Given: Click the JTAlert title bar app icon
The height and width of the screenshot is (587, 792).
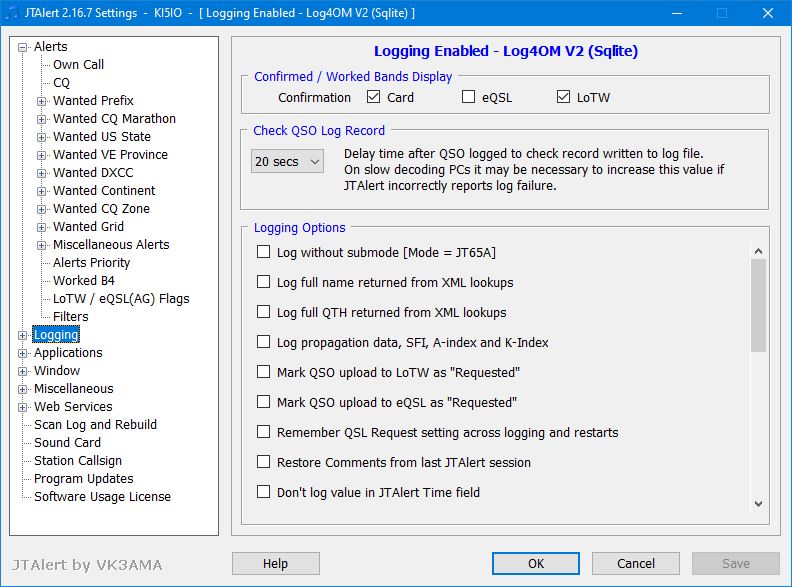Looking at the screenshot, I should 12,12.
